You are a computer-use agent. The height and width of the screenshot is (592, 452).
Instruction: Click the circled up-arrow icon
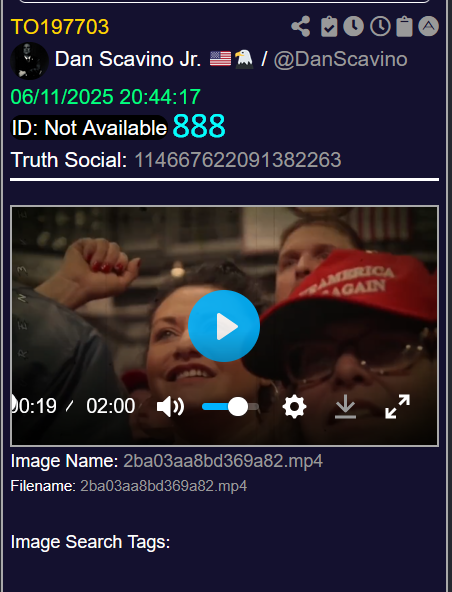[428, 26]
